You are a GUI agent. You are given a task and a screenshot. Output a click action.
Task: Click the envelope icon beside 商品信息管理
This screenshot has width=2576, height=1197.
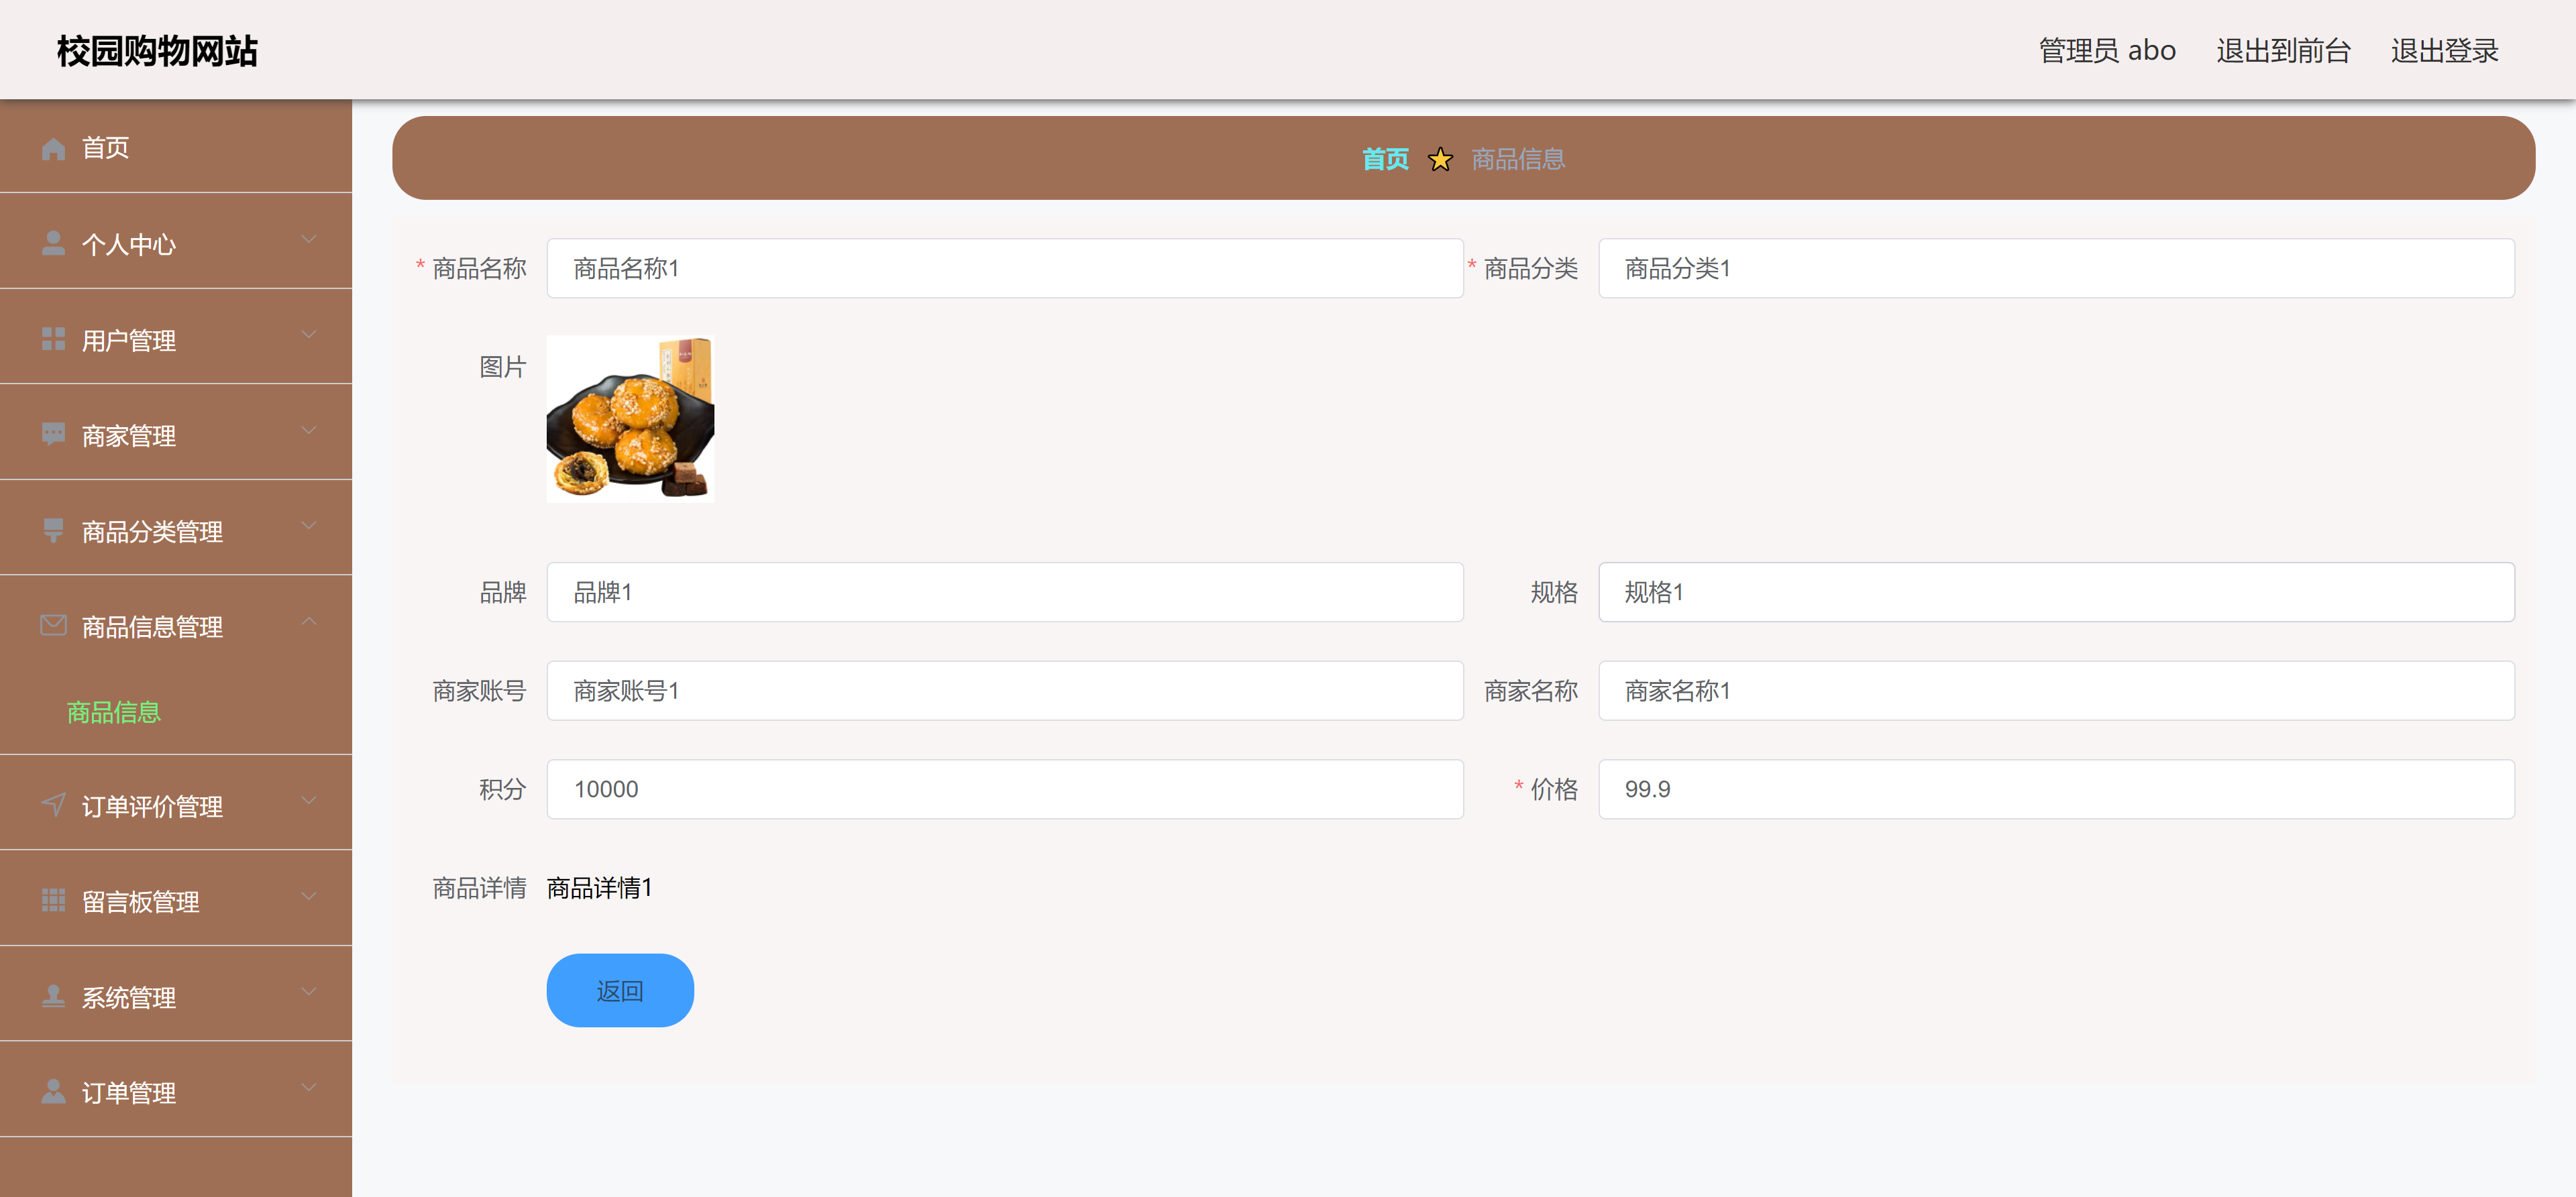tap(53, 626)
